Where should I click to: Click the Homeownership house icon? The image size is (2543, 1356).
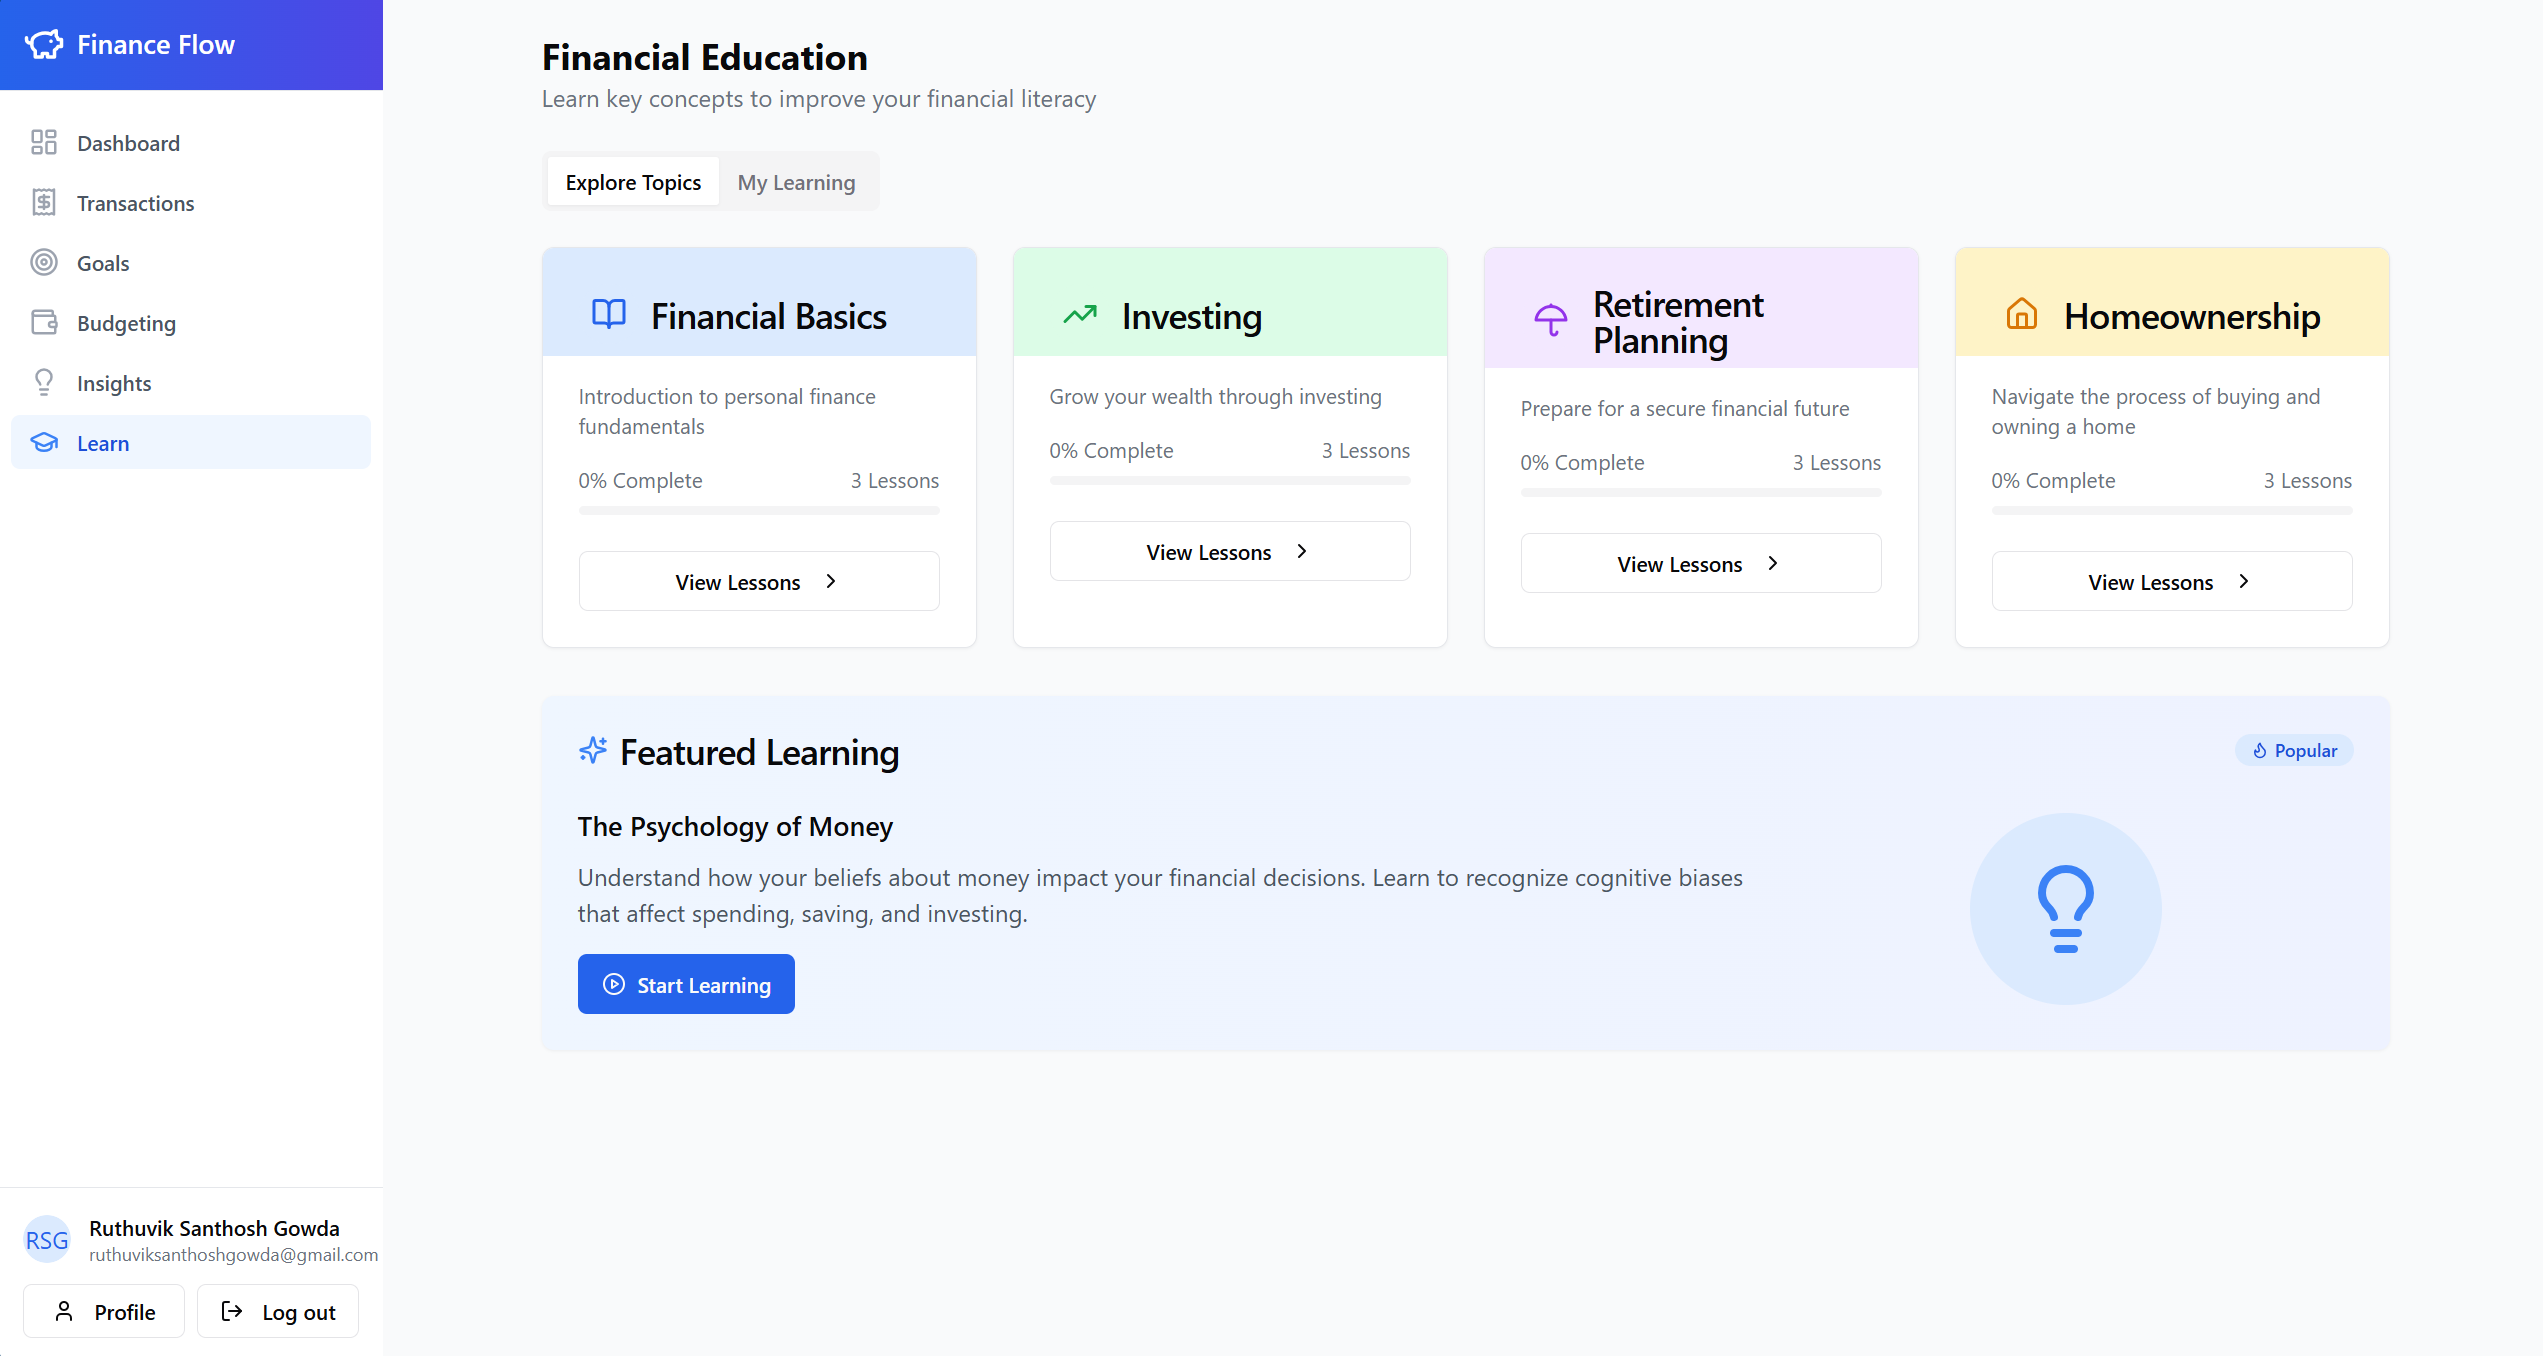click(x=2021, y=315)
